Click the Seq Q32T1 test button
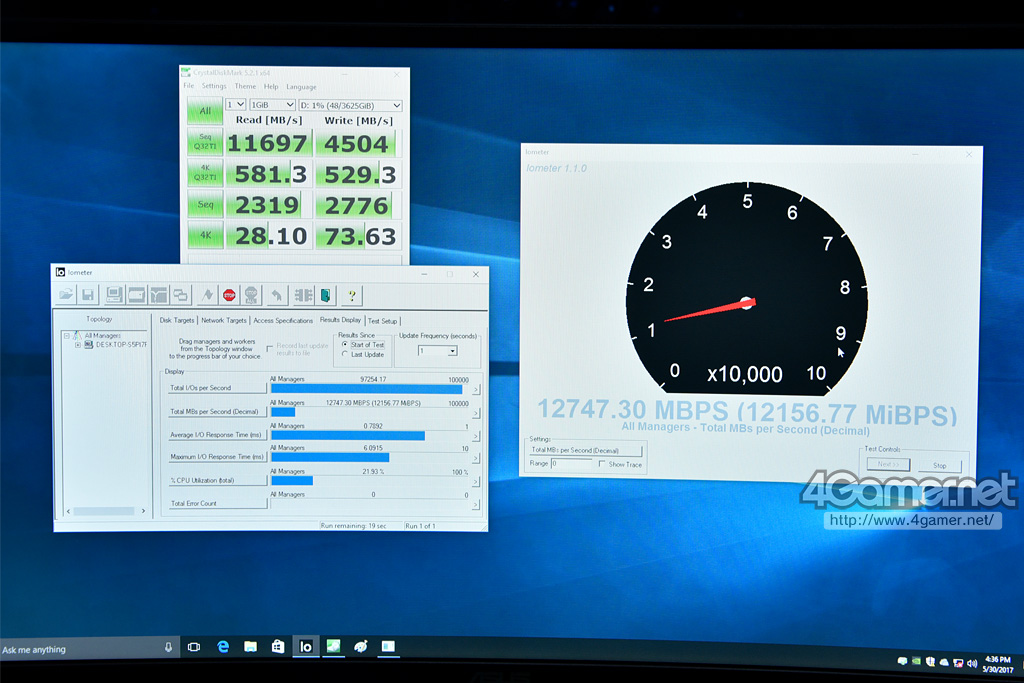The width and height of the screenshot is (1024, 683). pos(205,142)
